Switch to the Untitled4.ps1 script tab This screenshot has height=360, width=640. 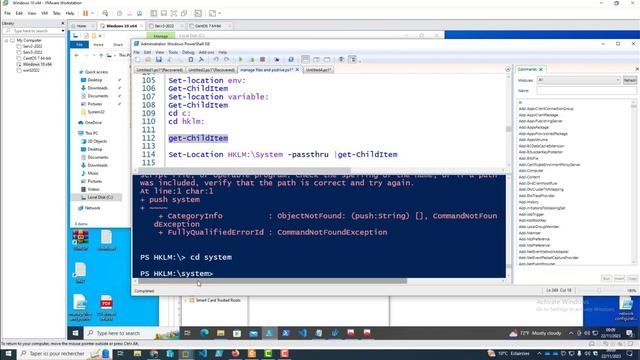point(318,70)
